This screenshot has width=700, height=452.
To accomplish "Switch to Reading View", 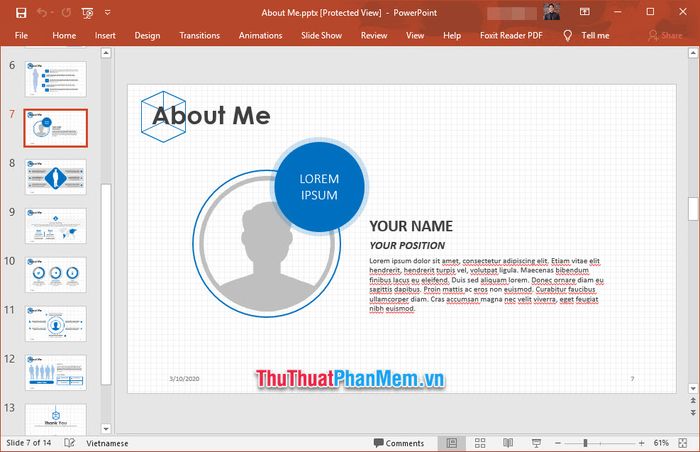I will [x=508, y=442].
